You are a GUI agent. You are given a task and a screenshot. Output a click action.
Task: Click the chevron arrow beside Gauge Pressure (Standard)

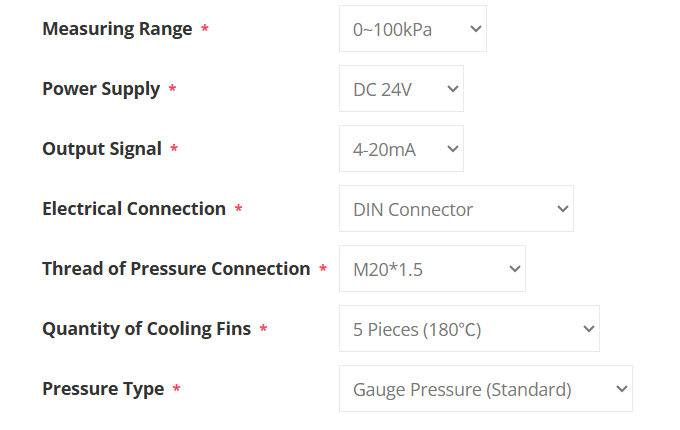[621, 389]
